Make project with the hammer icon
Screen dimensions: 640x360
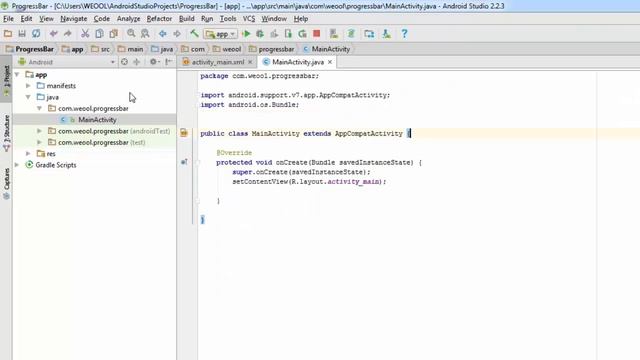click(194, 34)
